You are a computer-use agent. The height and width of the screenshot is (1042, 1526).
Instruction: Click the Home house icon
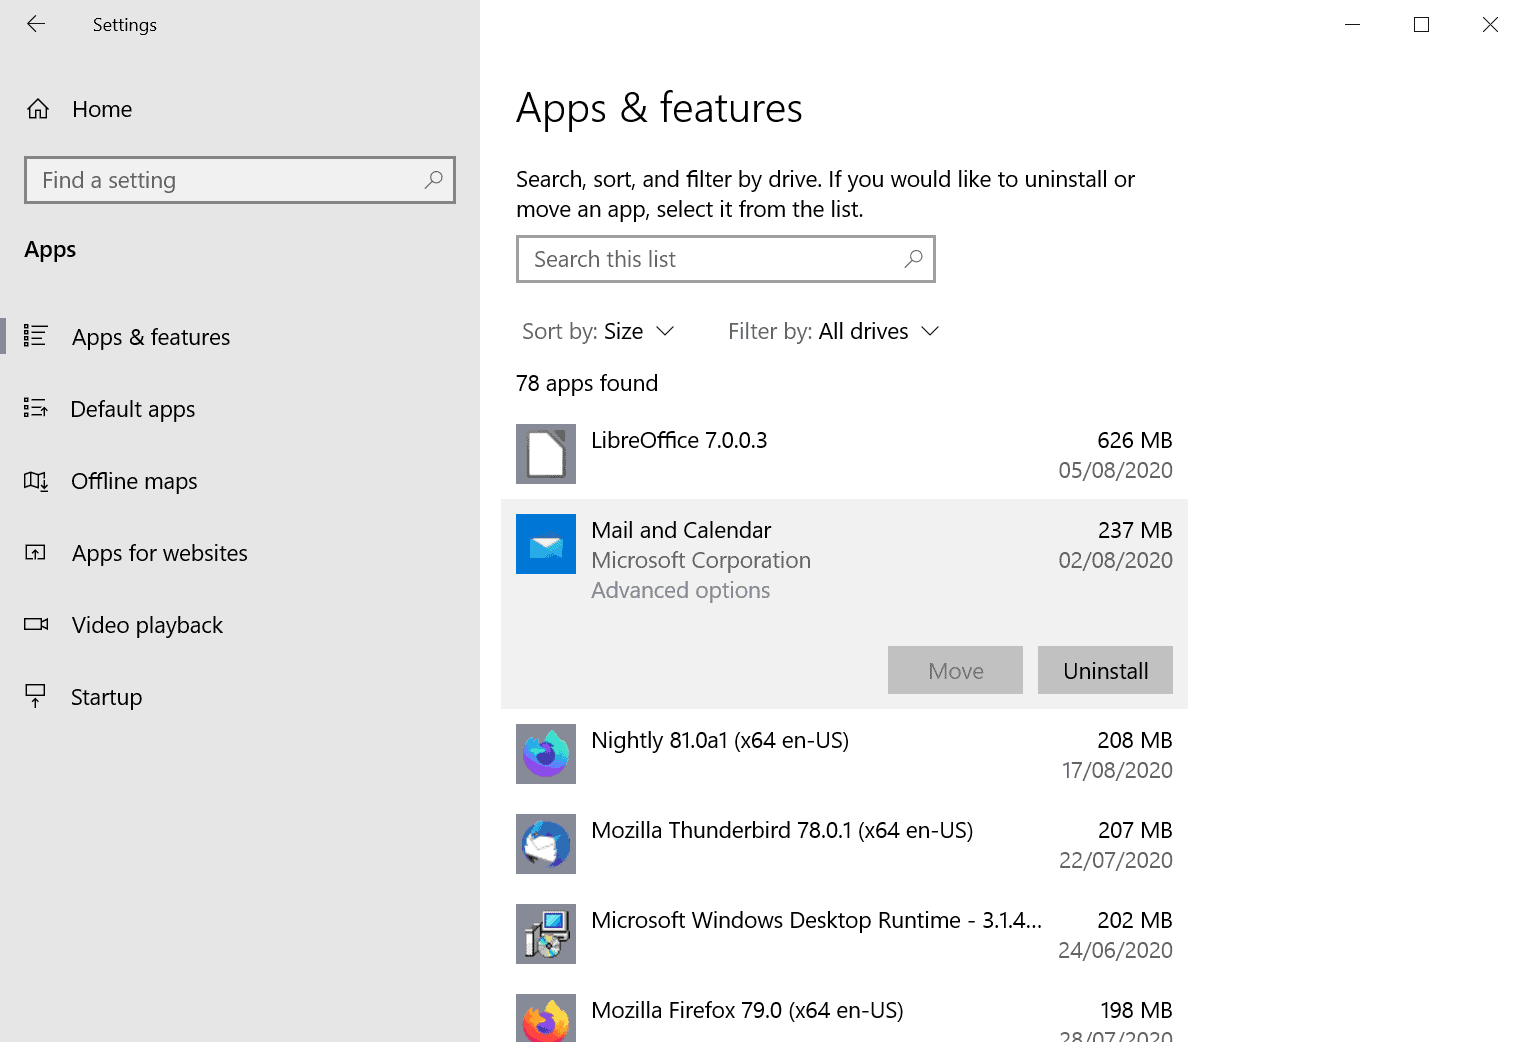[x=38, y=109]
